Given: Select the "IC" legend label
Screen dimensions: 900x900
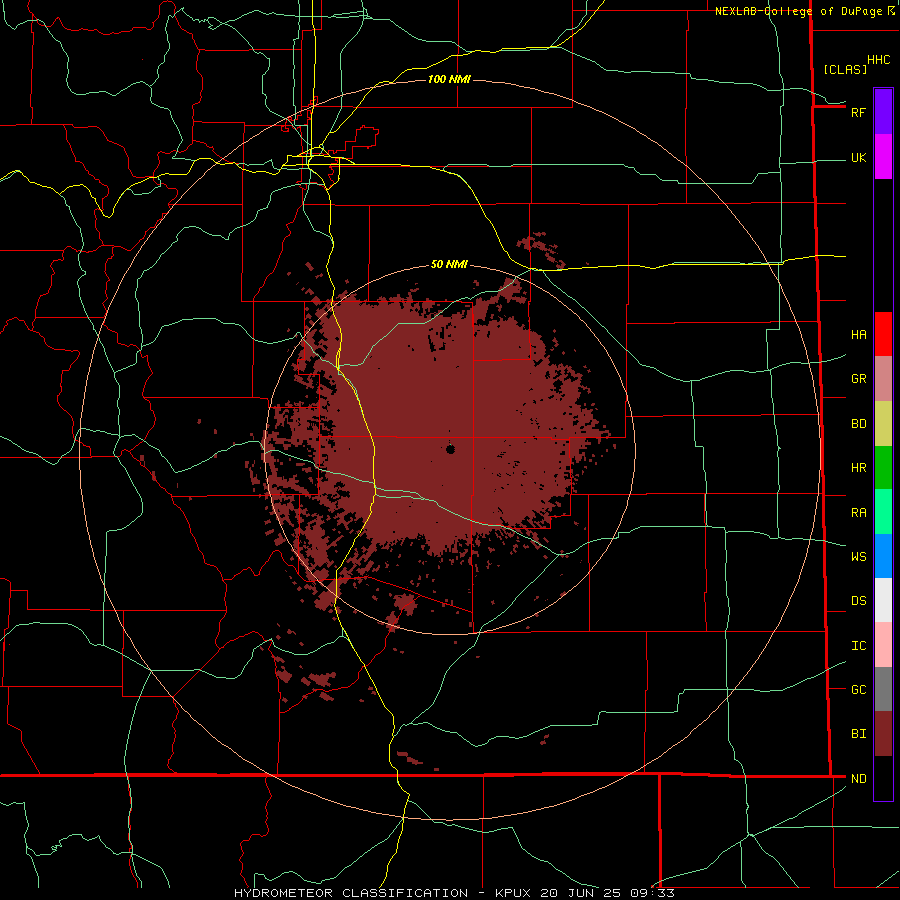Looking at the screenshot, I should point(858,646).
